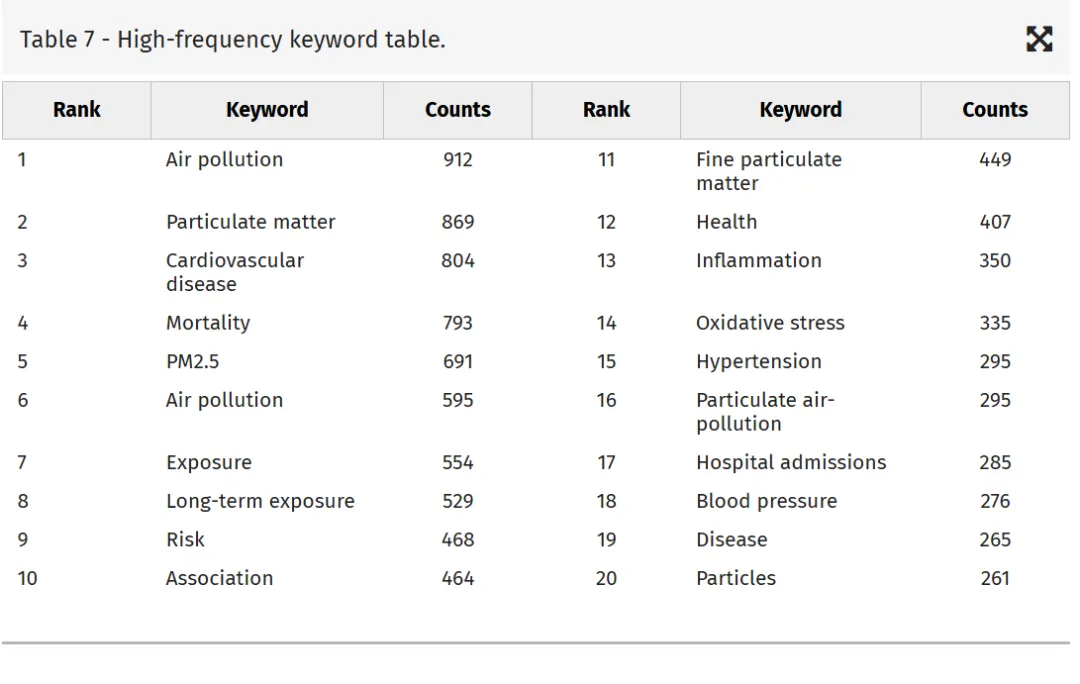Click the Mortality keyword cell
This screenshot has width=1080, height=684.
click(x=208, y=323)
